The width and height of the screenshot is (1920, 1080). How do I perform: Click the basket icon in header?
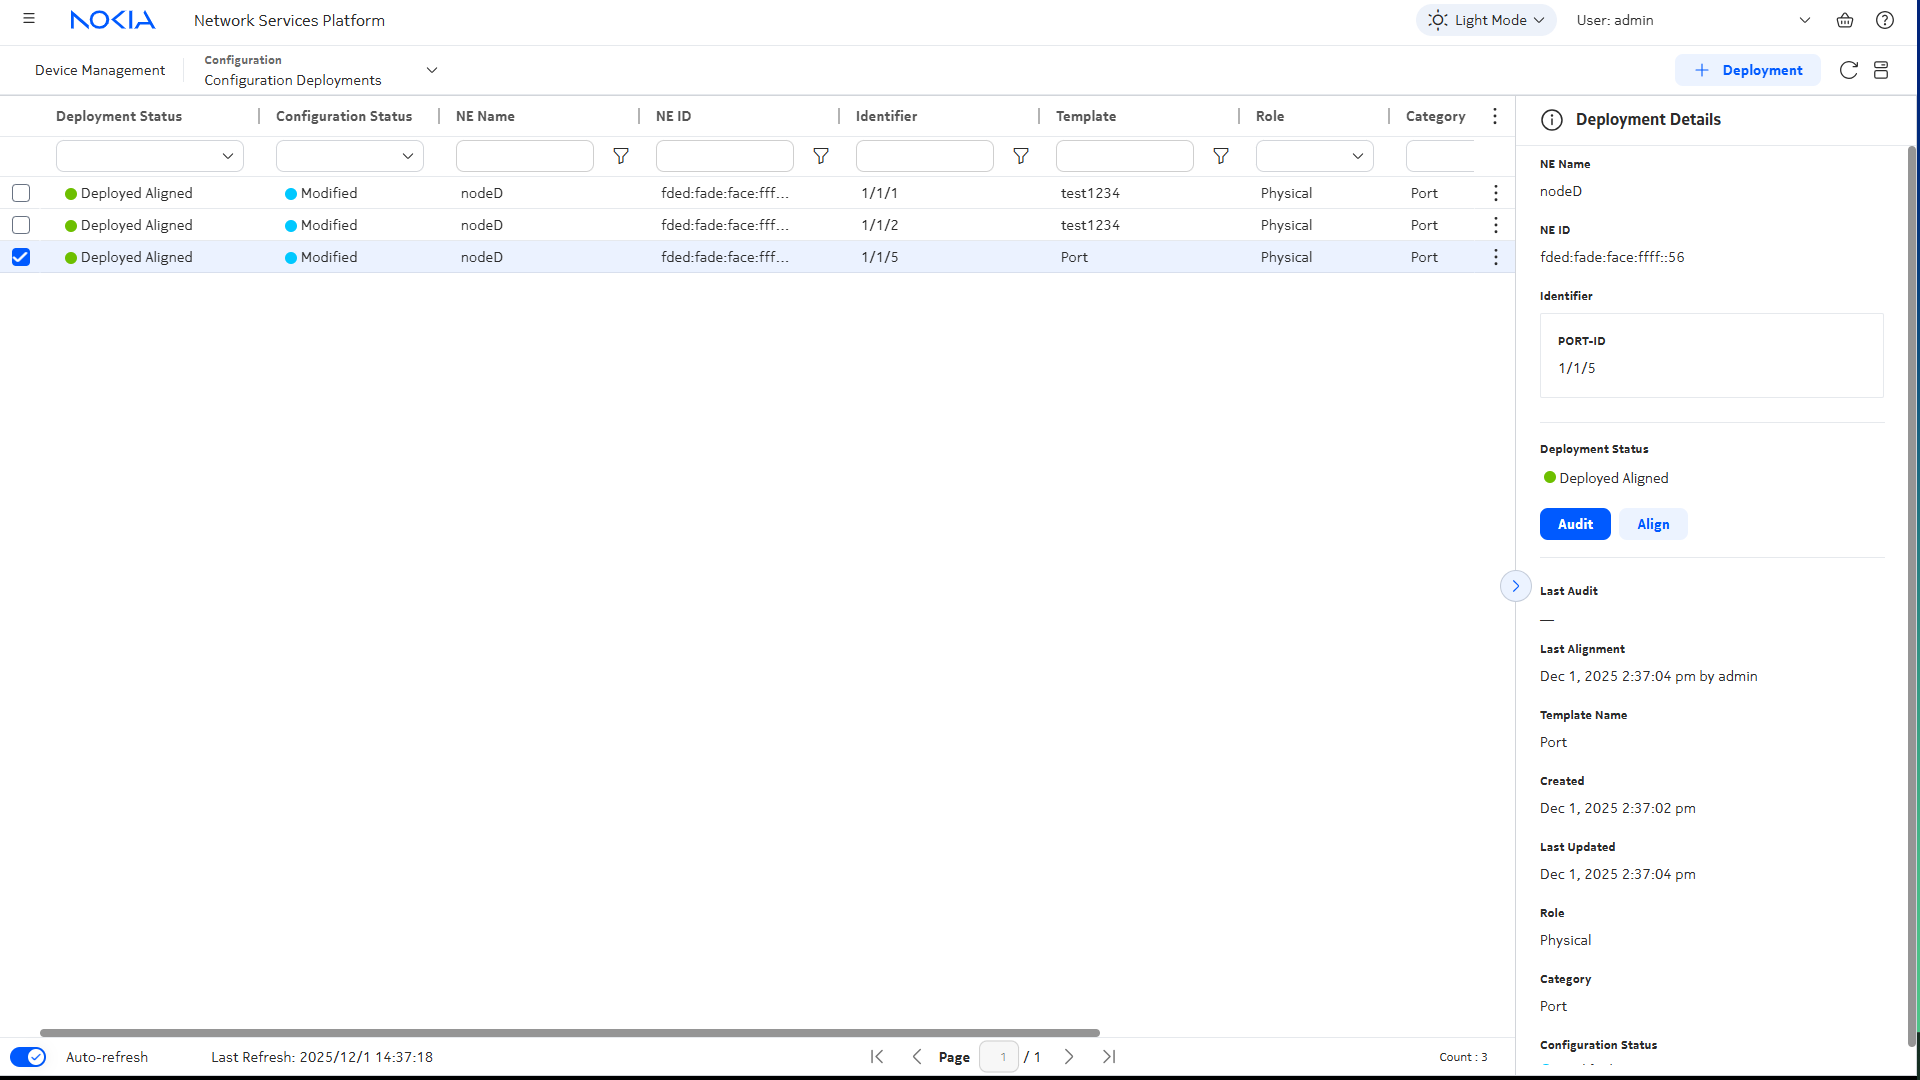1845,20
